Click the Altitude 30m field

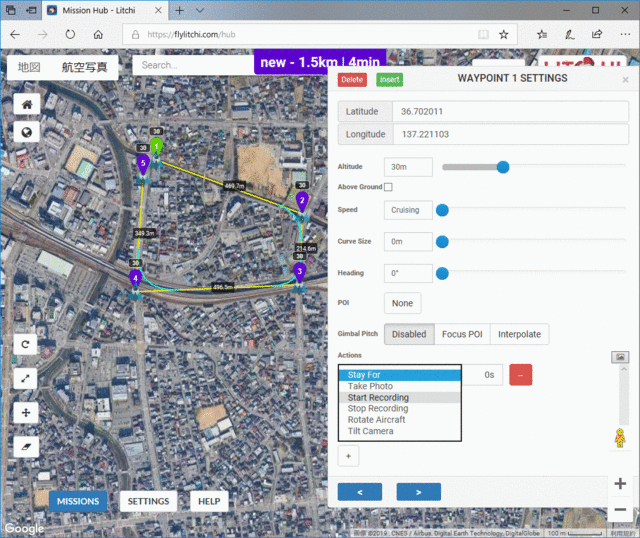point(408,167)
